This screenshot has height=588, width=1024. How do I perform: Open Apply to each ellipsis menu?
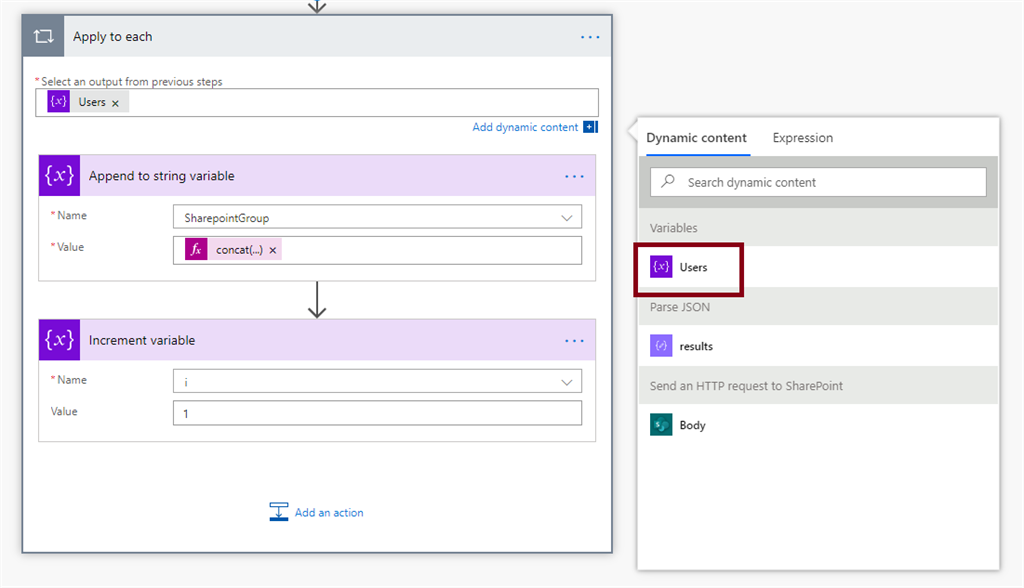[590, 37]
